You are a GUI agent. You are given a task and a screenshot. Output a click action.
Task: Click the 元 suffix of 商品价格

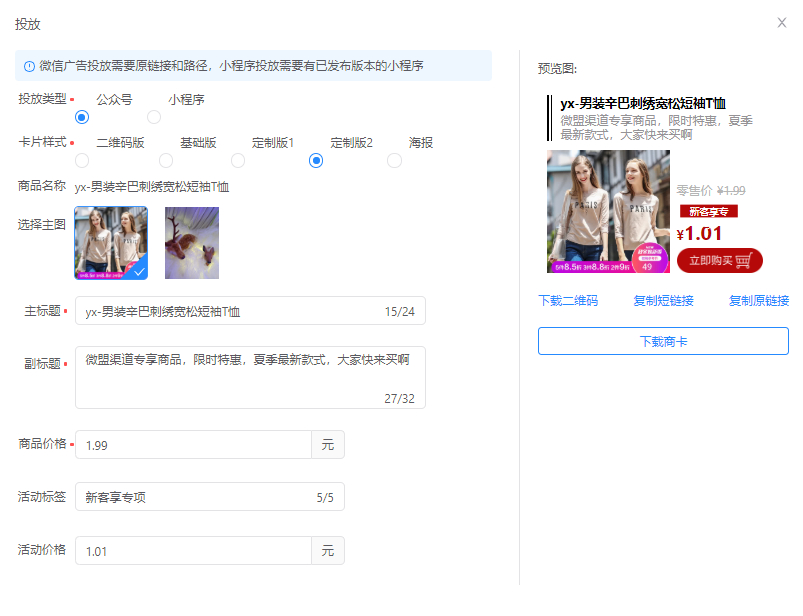328,444
